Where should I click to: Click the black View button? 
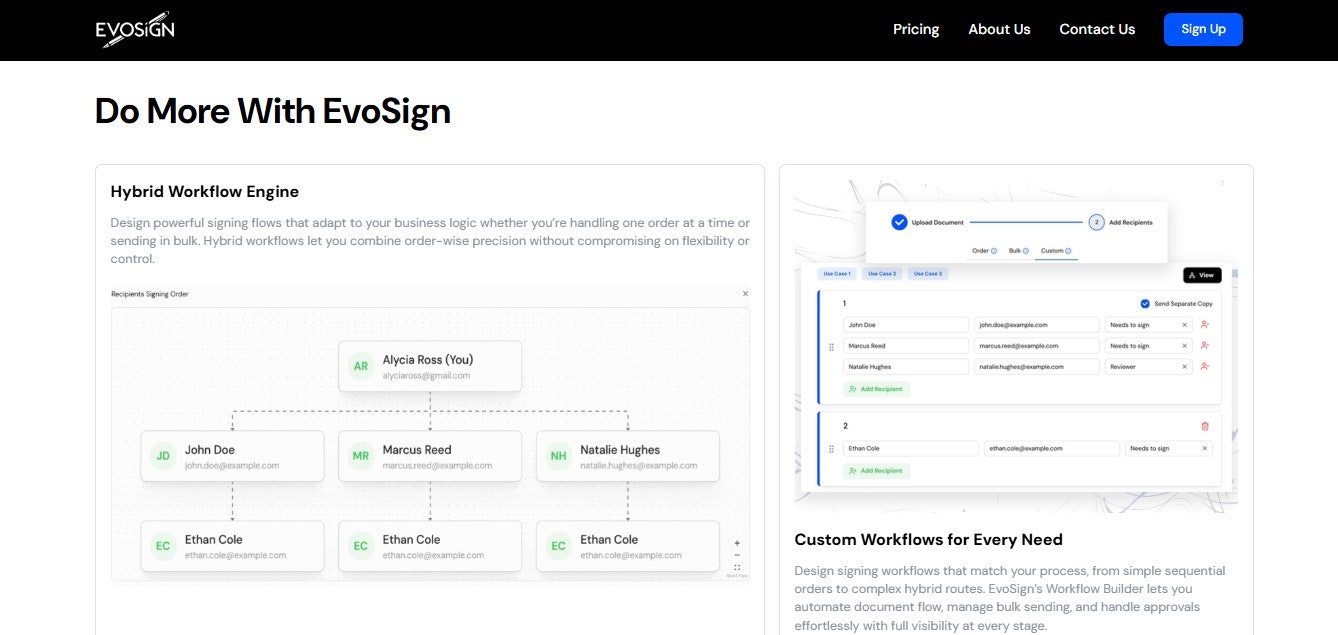[x=1202, y=275]
